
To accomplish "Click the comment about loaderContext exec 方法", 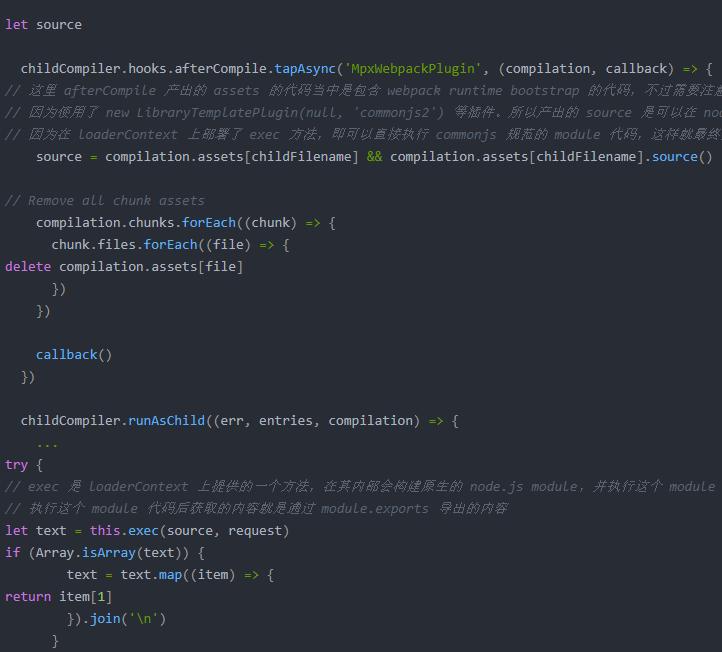I will point(363,134).
